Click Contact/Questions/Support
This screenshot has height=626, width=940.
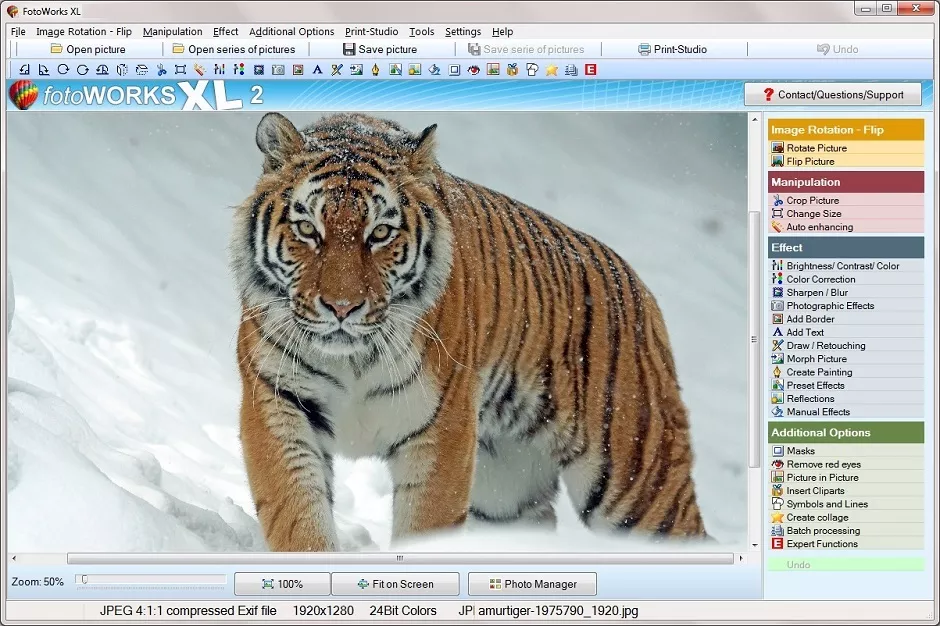pyautogui.click(x=833, y=93)
